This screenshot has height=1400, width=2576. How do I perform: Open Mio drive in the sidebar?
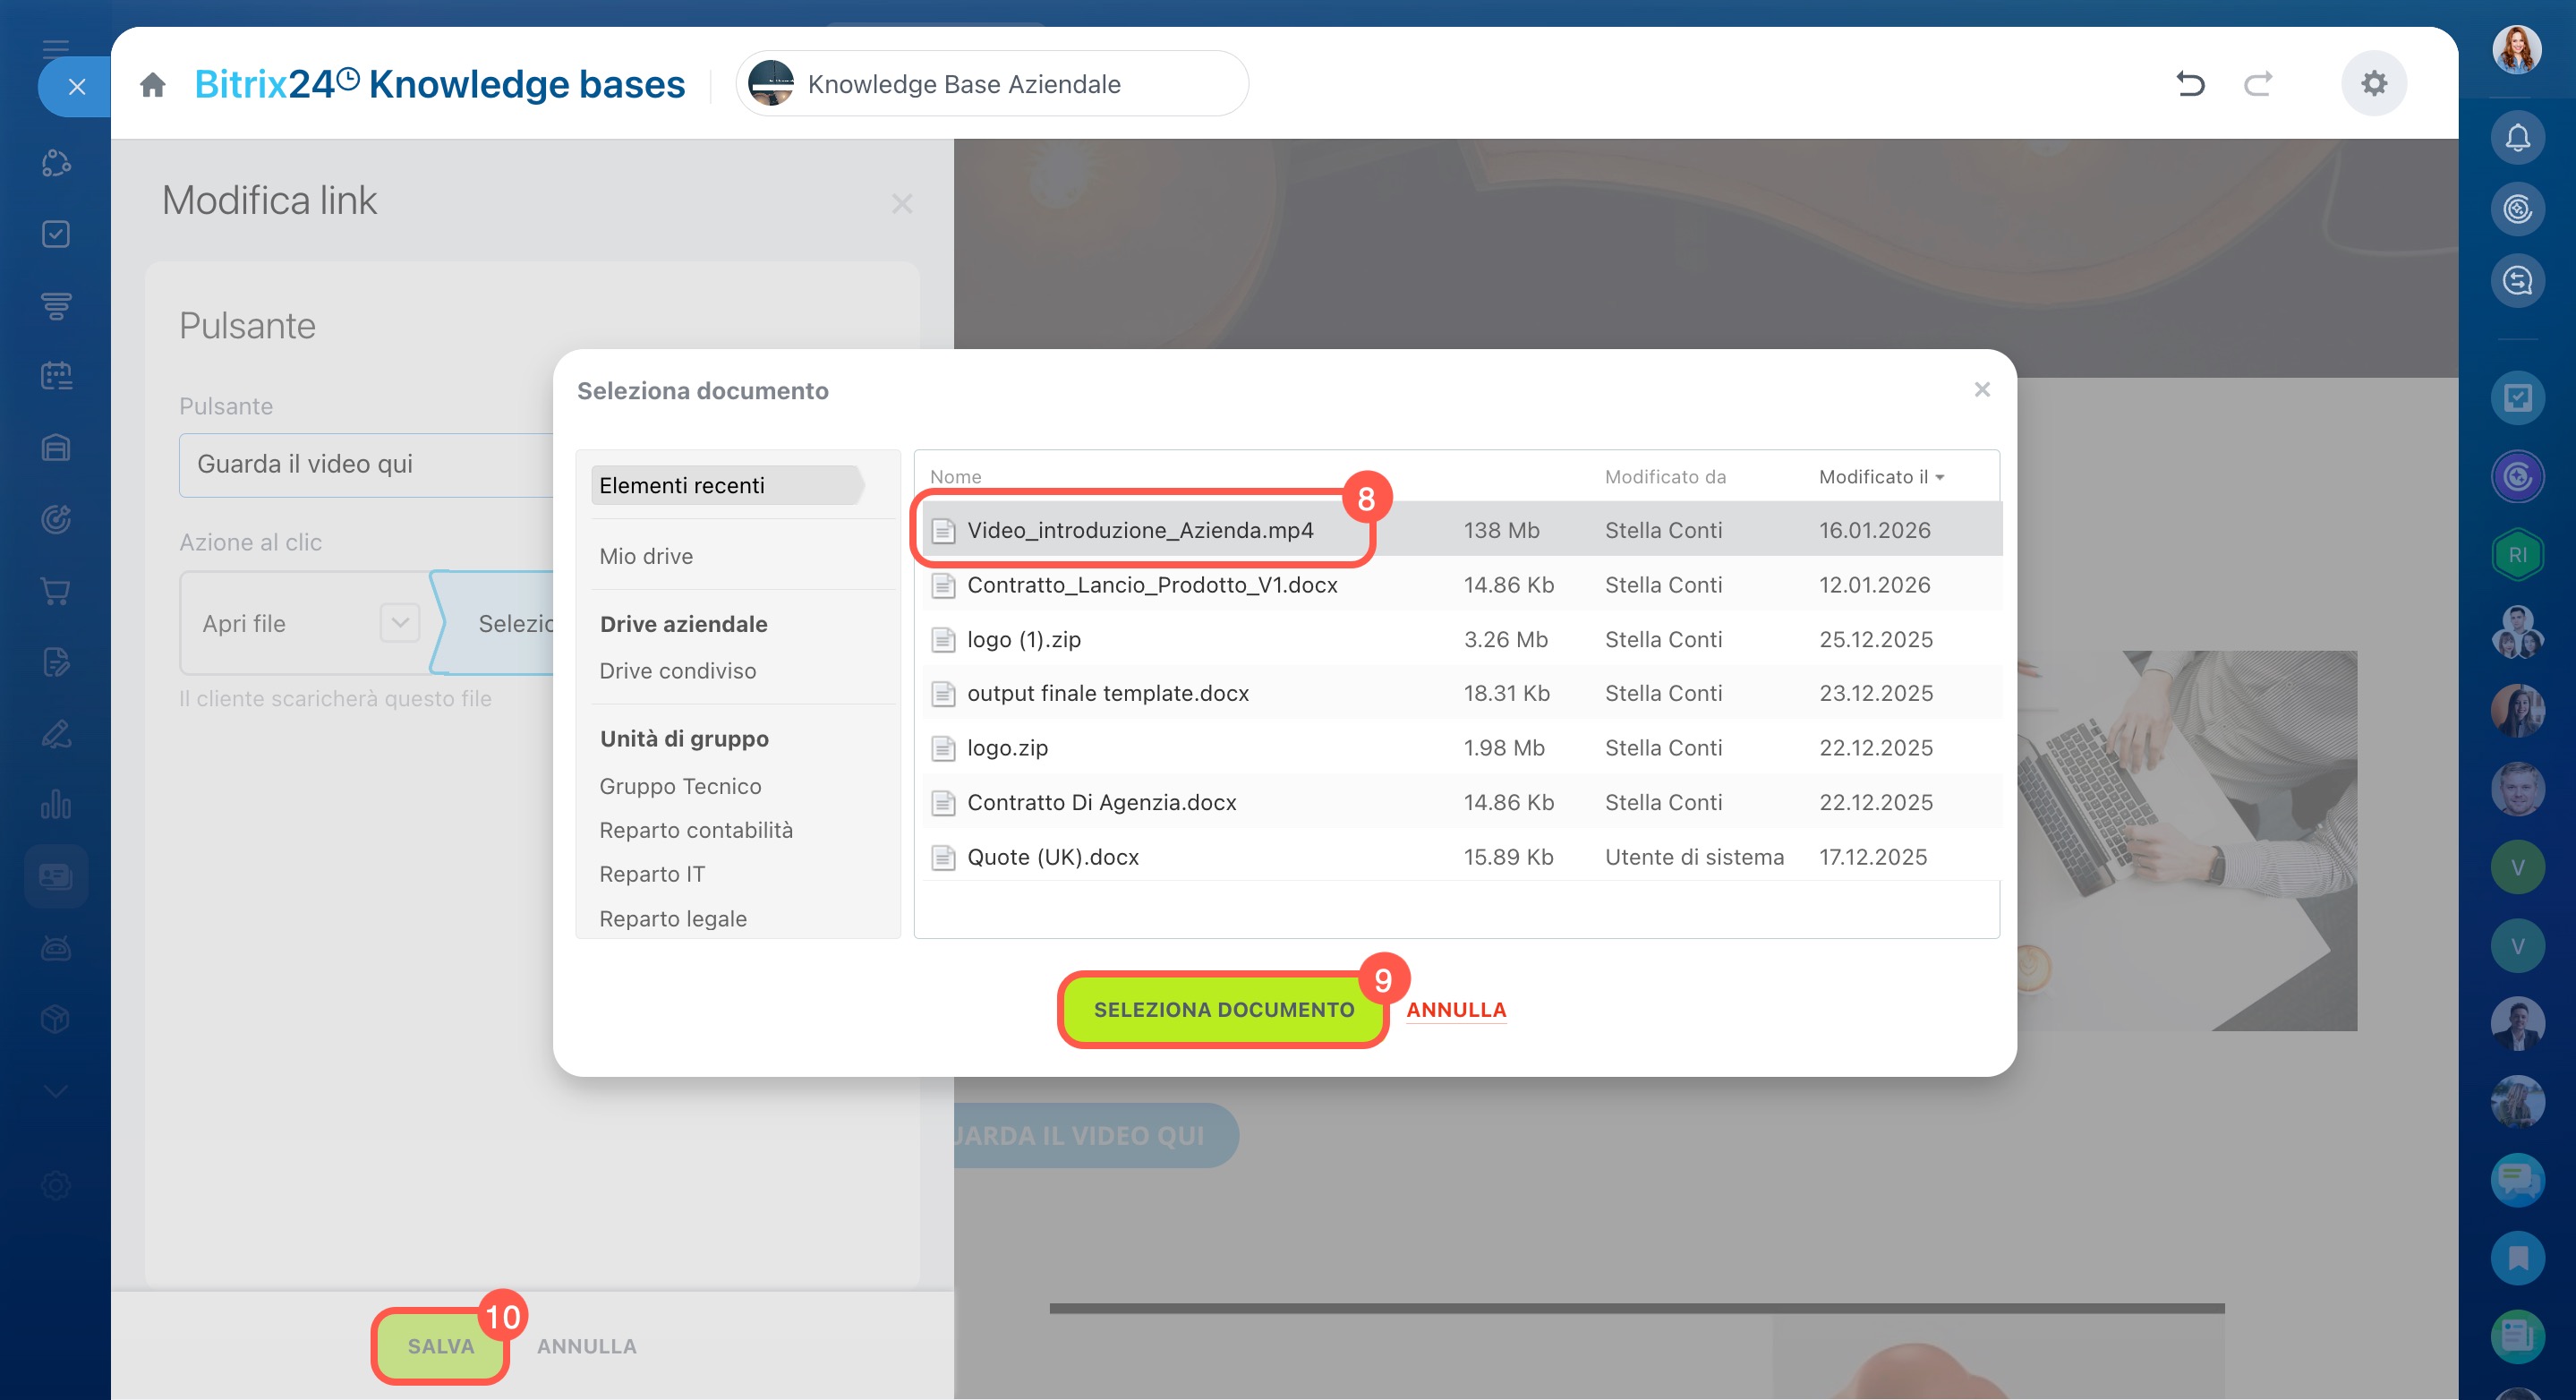[646, 556]
